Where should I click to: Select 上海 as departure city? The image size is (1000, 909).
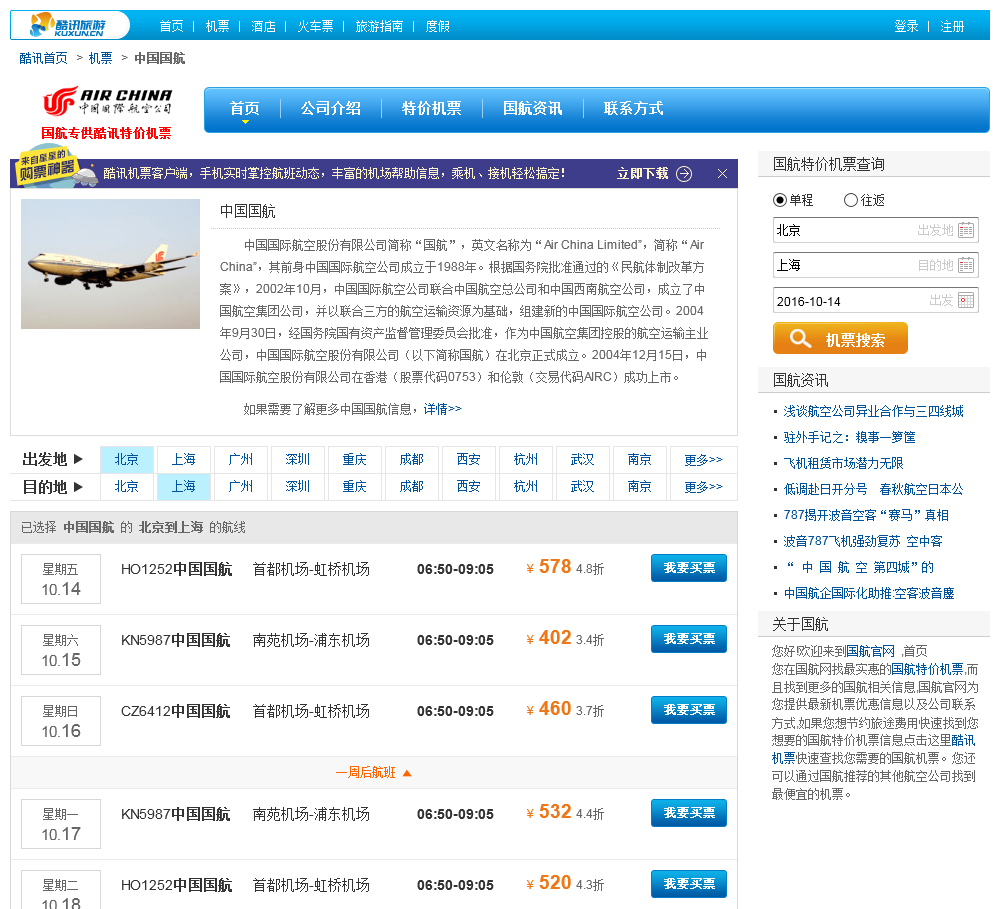(184, 459)
